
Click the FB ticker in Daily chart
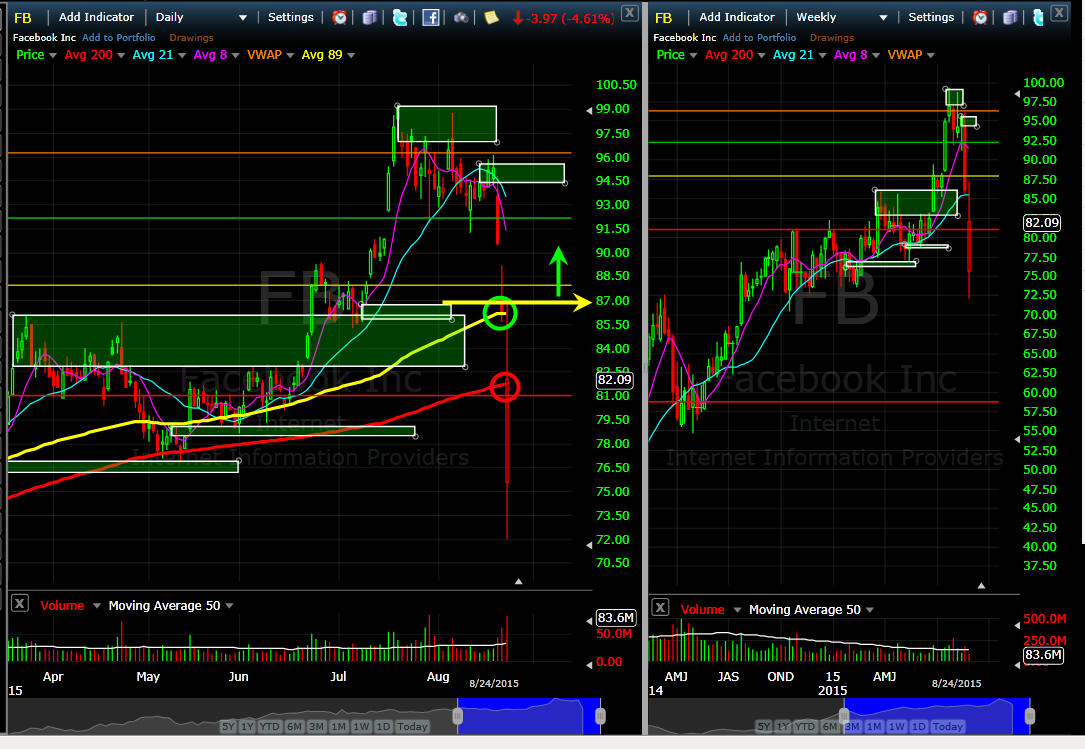click(23, 18)
